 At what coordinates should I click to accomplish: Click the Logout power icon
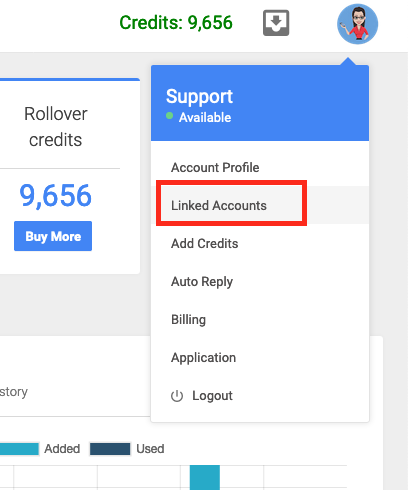[177, 396]
